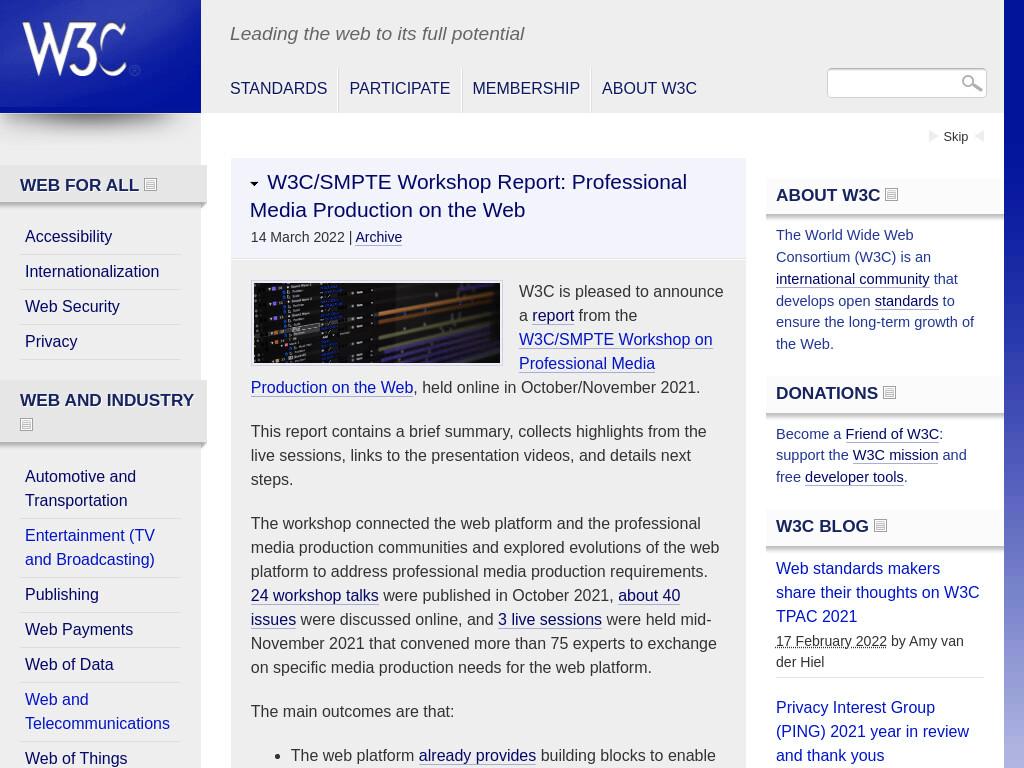Viewport: 1024px width, 768px height.
Task: Open the news Archive link
Action: click(379, 237)
